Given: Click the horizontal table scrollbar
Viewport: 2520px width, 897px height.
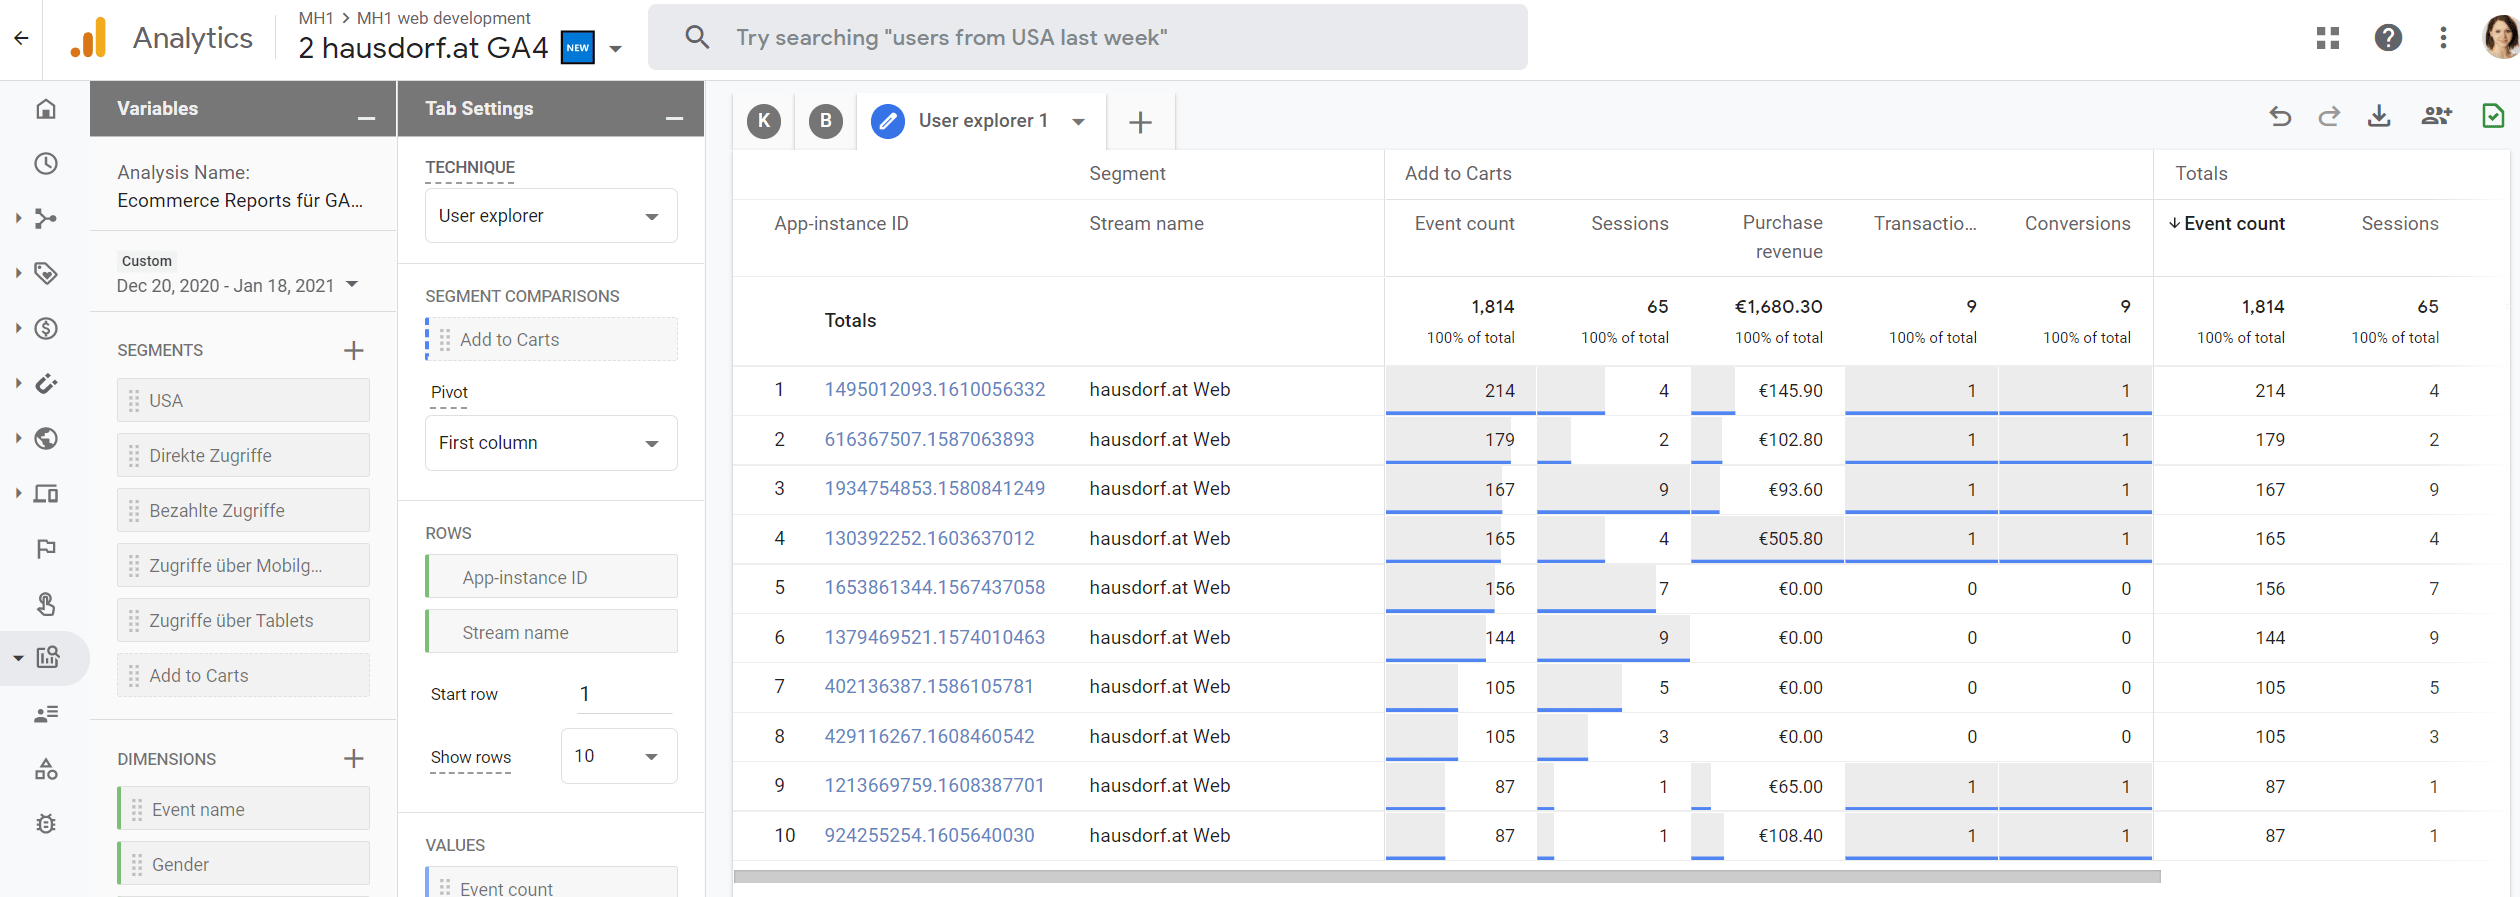Looking at the screenshot, I should pos(1446,876).
